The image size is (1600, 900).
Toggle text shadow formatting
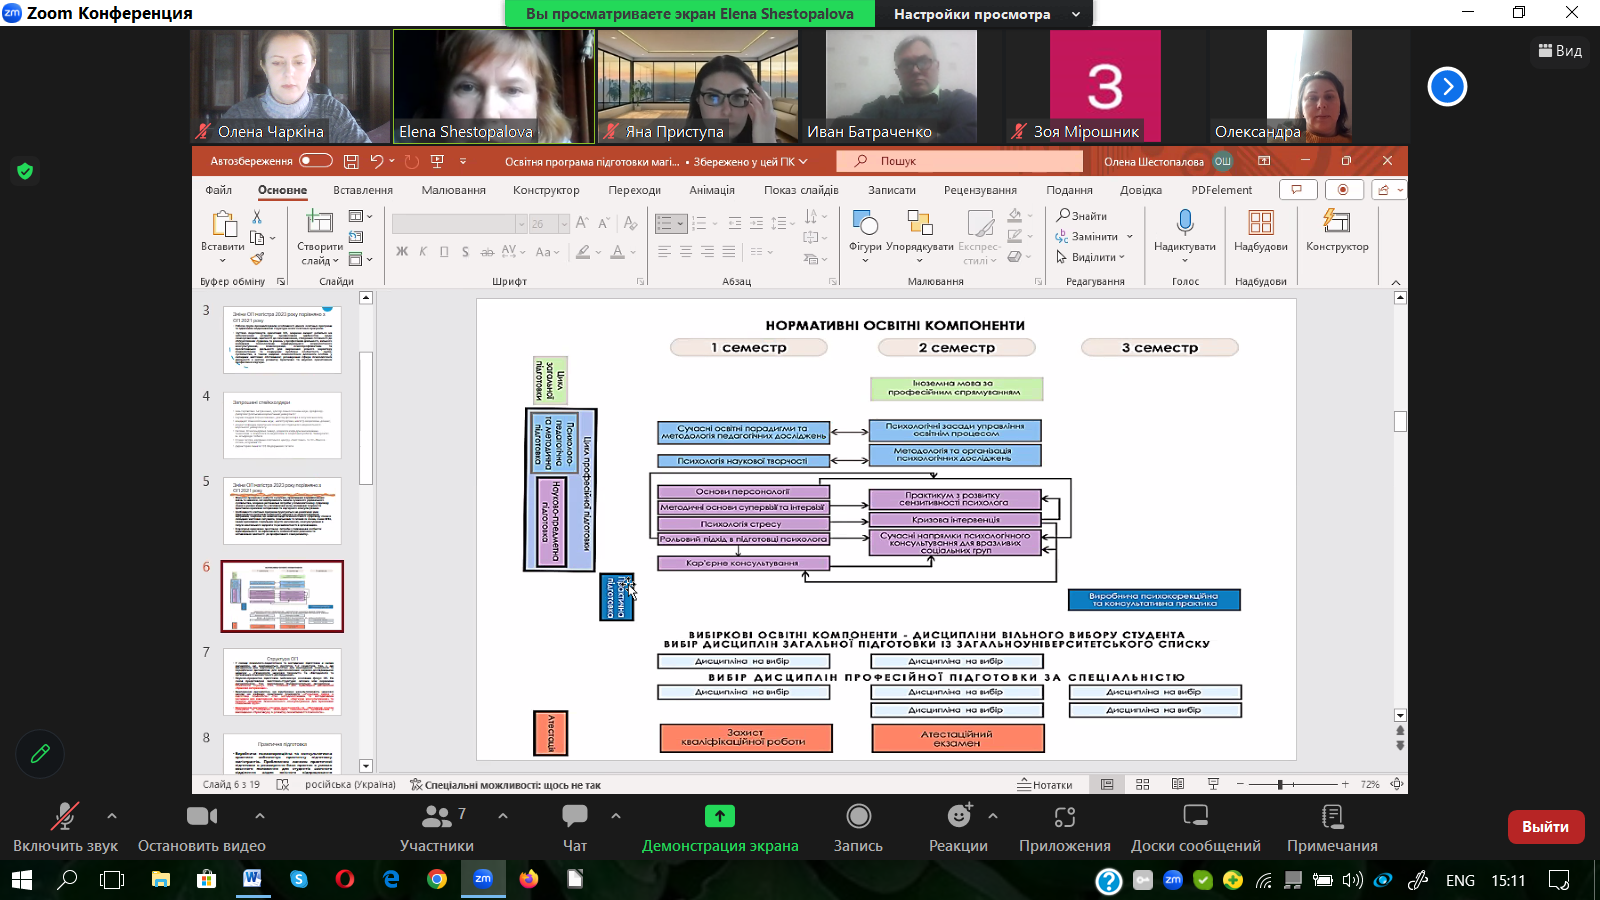point(465,252)
